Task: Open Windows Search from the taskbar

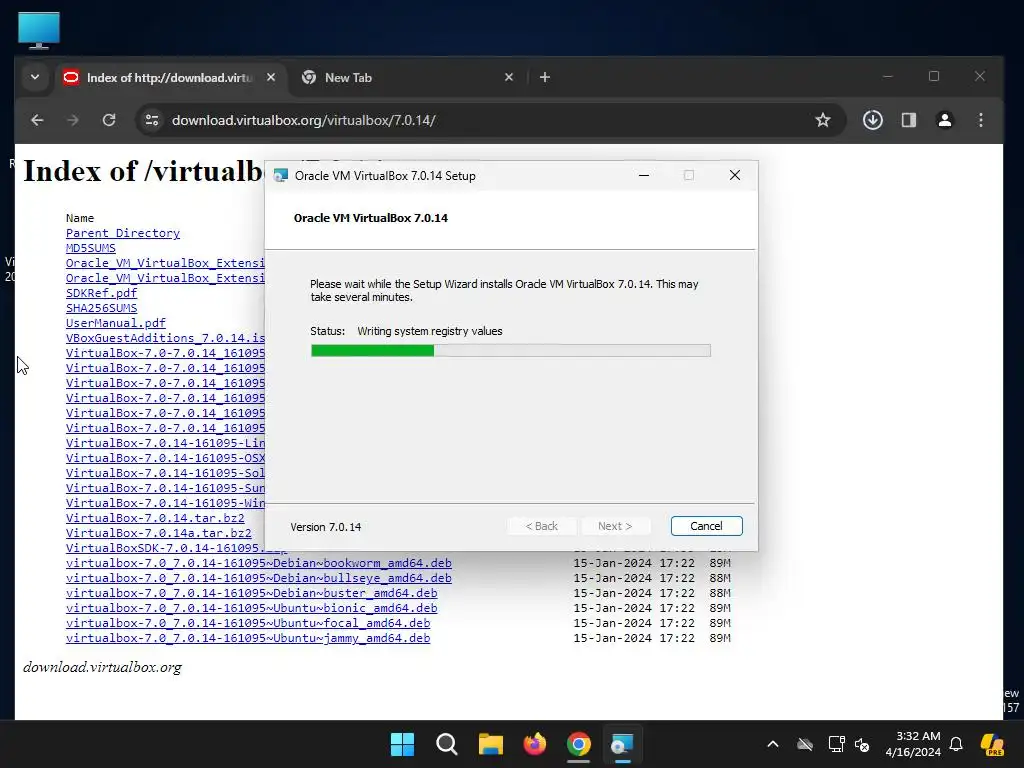Action: point(447,744)
